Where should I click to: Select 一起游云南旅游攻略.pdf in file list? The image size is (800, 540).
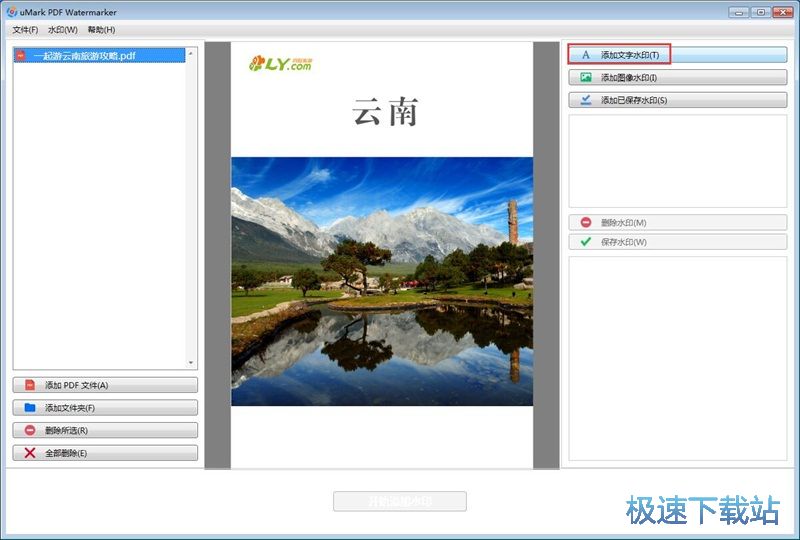coord(99,56)
